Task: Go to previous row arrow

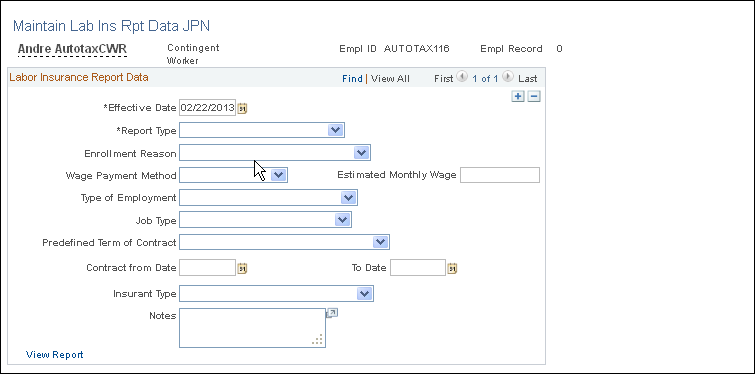Action: pos(462,77)
